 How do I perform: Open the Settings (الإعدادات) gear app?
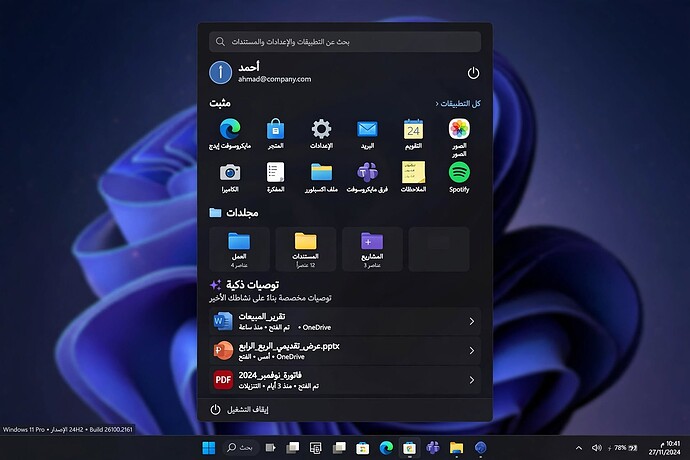click(321, 129)
